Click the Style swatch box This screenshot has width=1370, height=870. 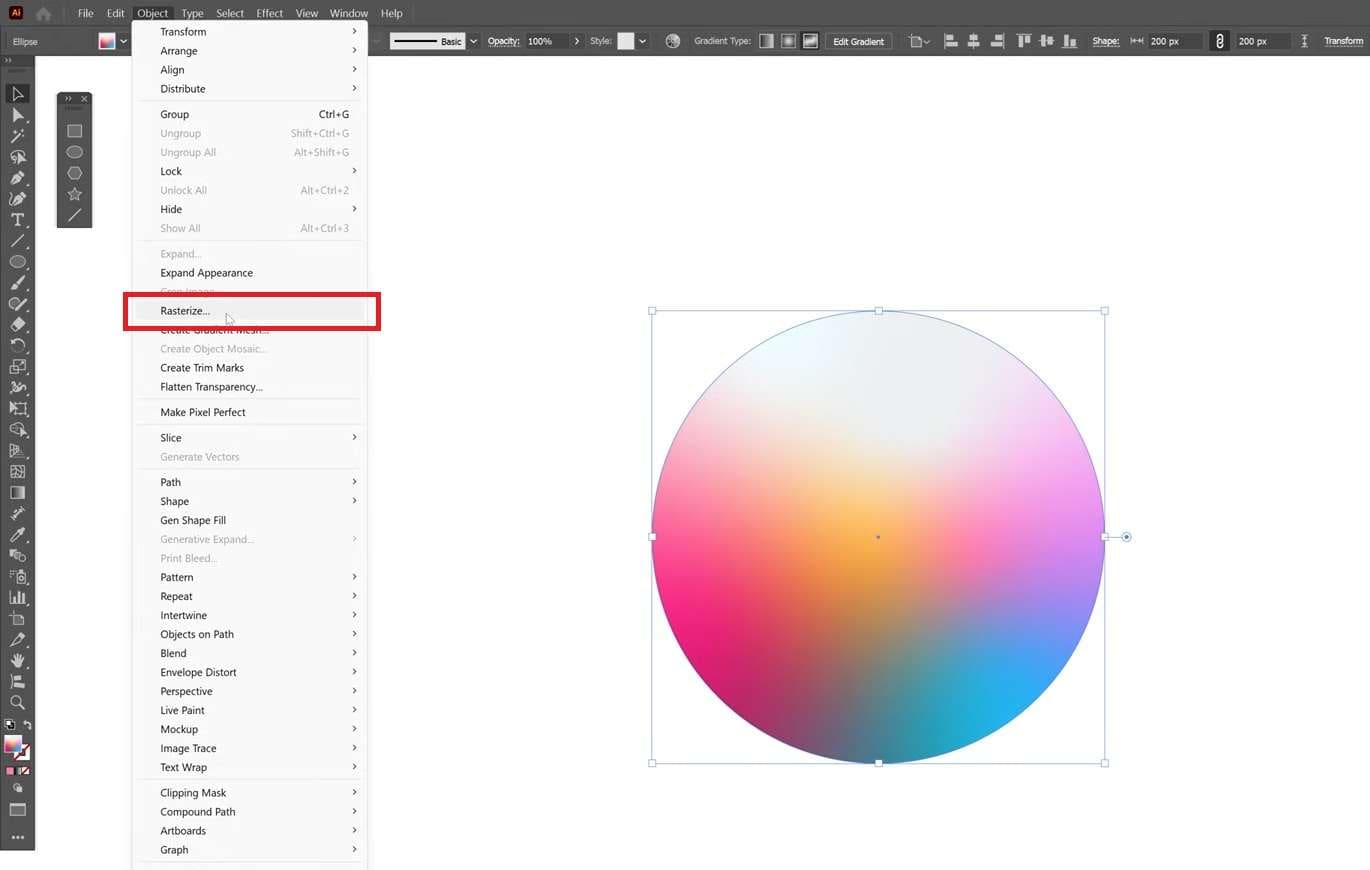[x=626, y=41]
